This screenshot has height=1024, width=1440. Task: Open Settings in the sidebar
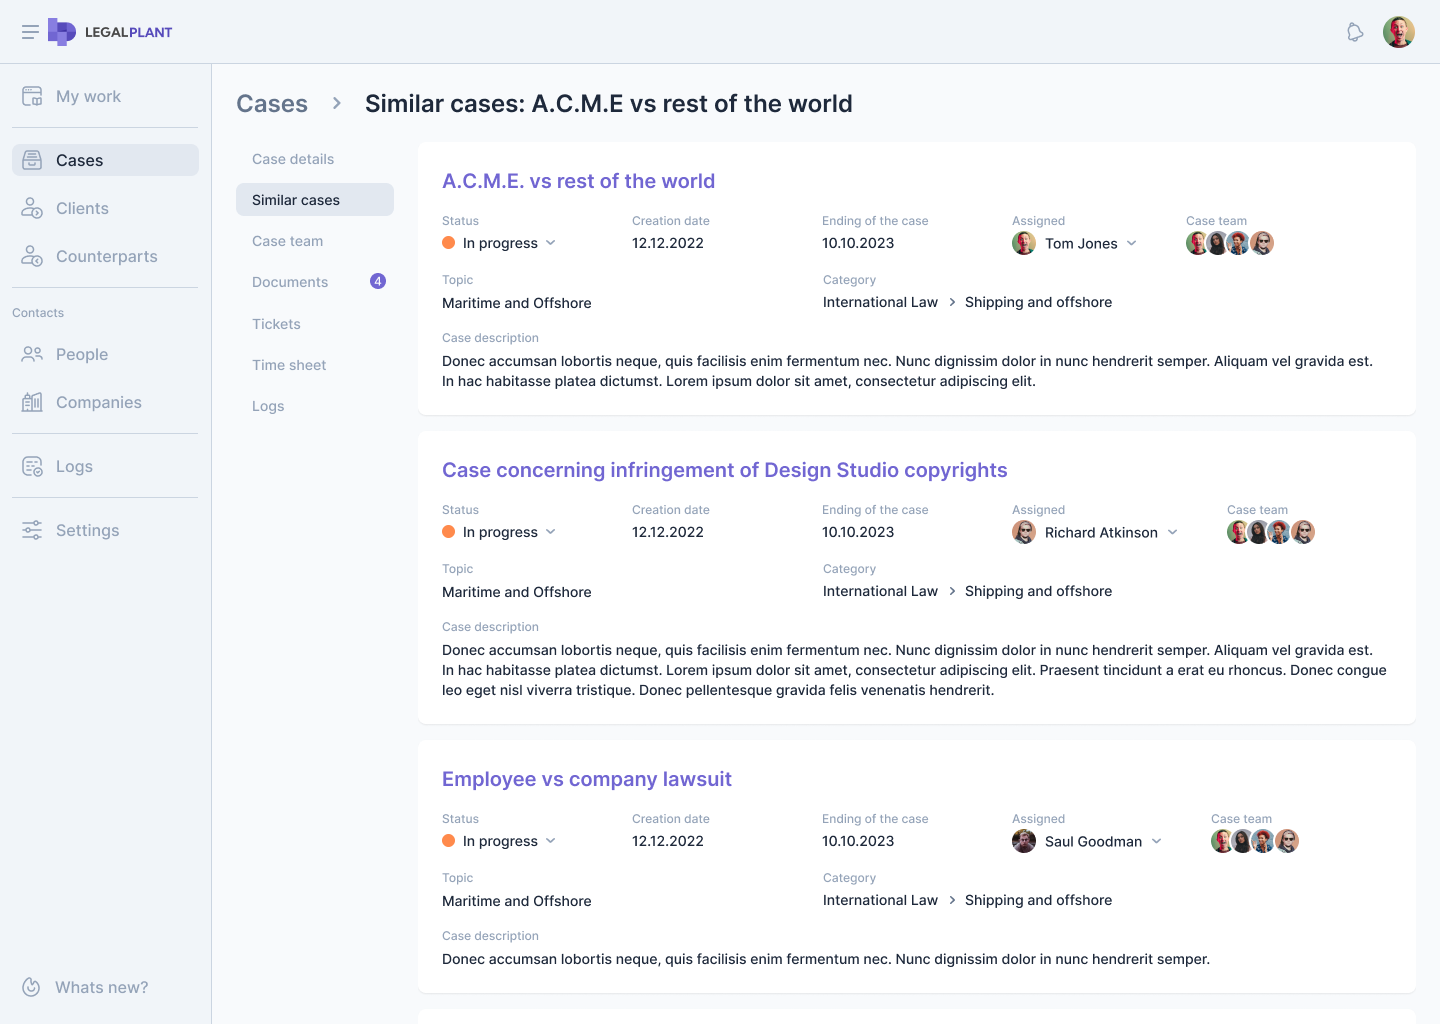coord(87,530)
